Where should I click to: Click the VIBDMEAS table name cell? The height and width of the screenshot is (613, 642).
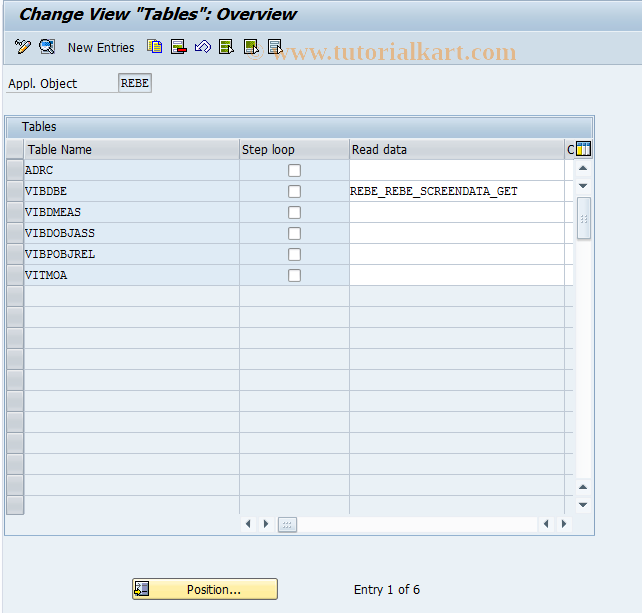(x=131, y=212)
